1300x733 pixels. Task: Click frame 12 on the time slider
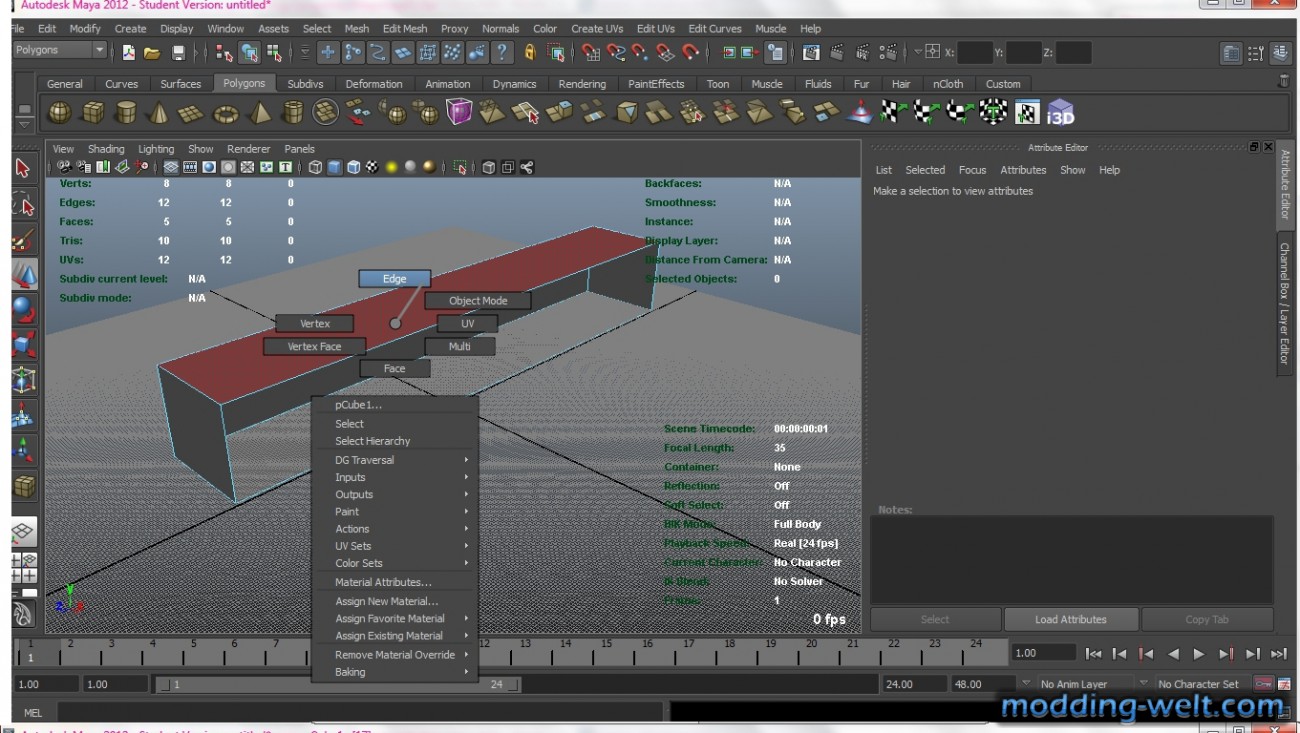pos(484,651)
